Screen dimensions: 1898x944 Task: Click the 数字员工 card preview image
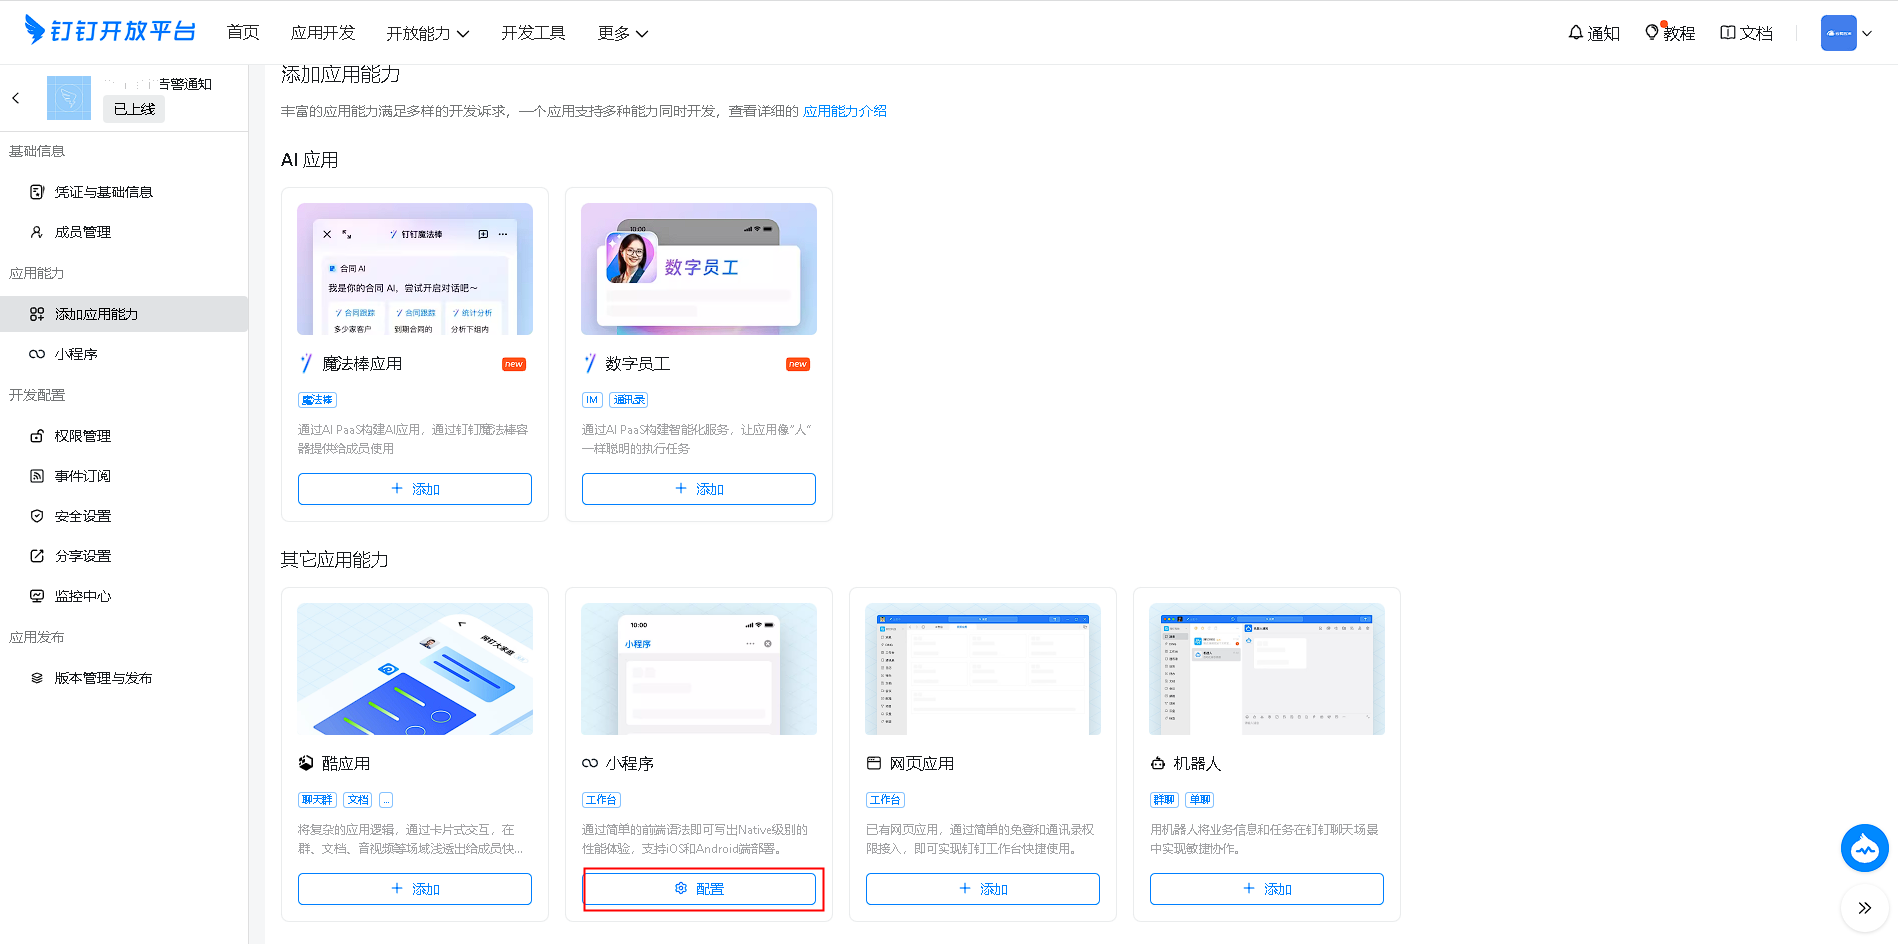[698, 269]
